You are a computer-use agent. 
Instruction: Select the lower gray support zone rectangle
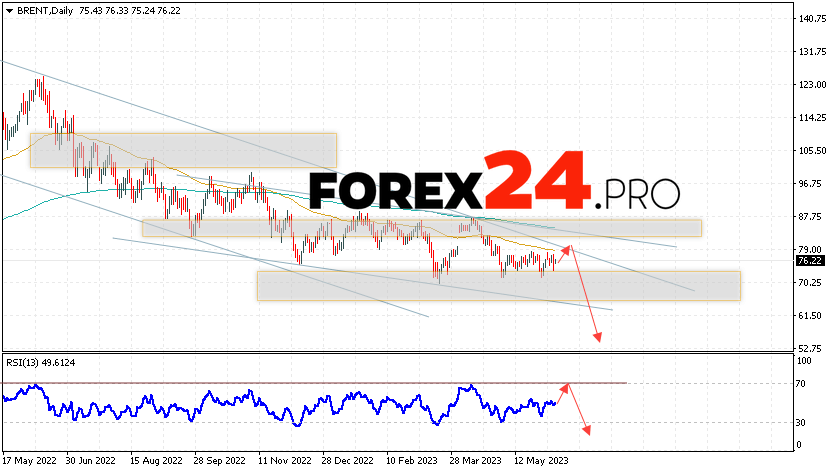point(498,286)
